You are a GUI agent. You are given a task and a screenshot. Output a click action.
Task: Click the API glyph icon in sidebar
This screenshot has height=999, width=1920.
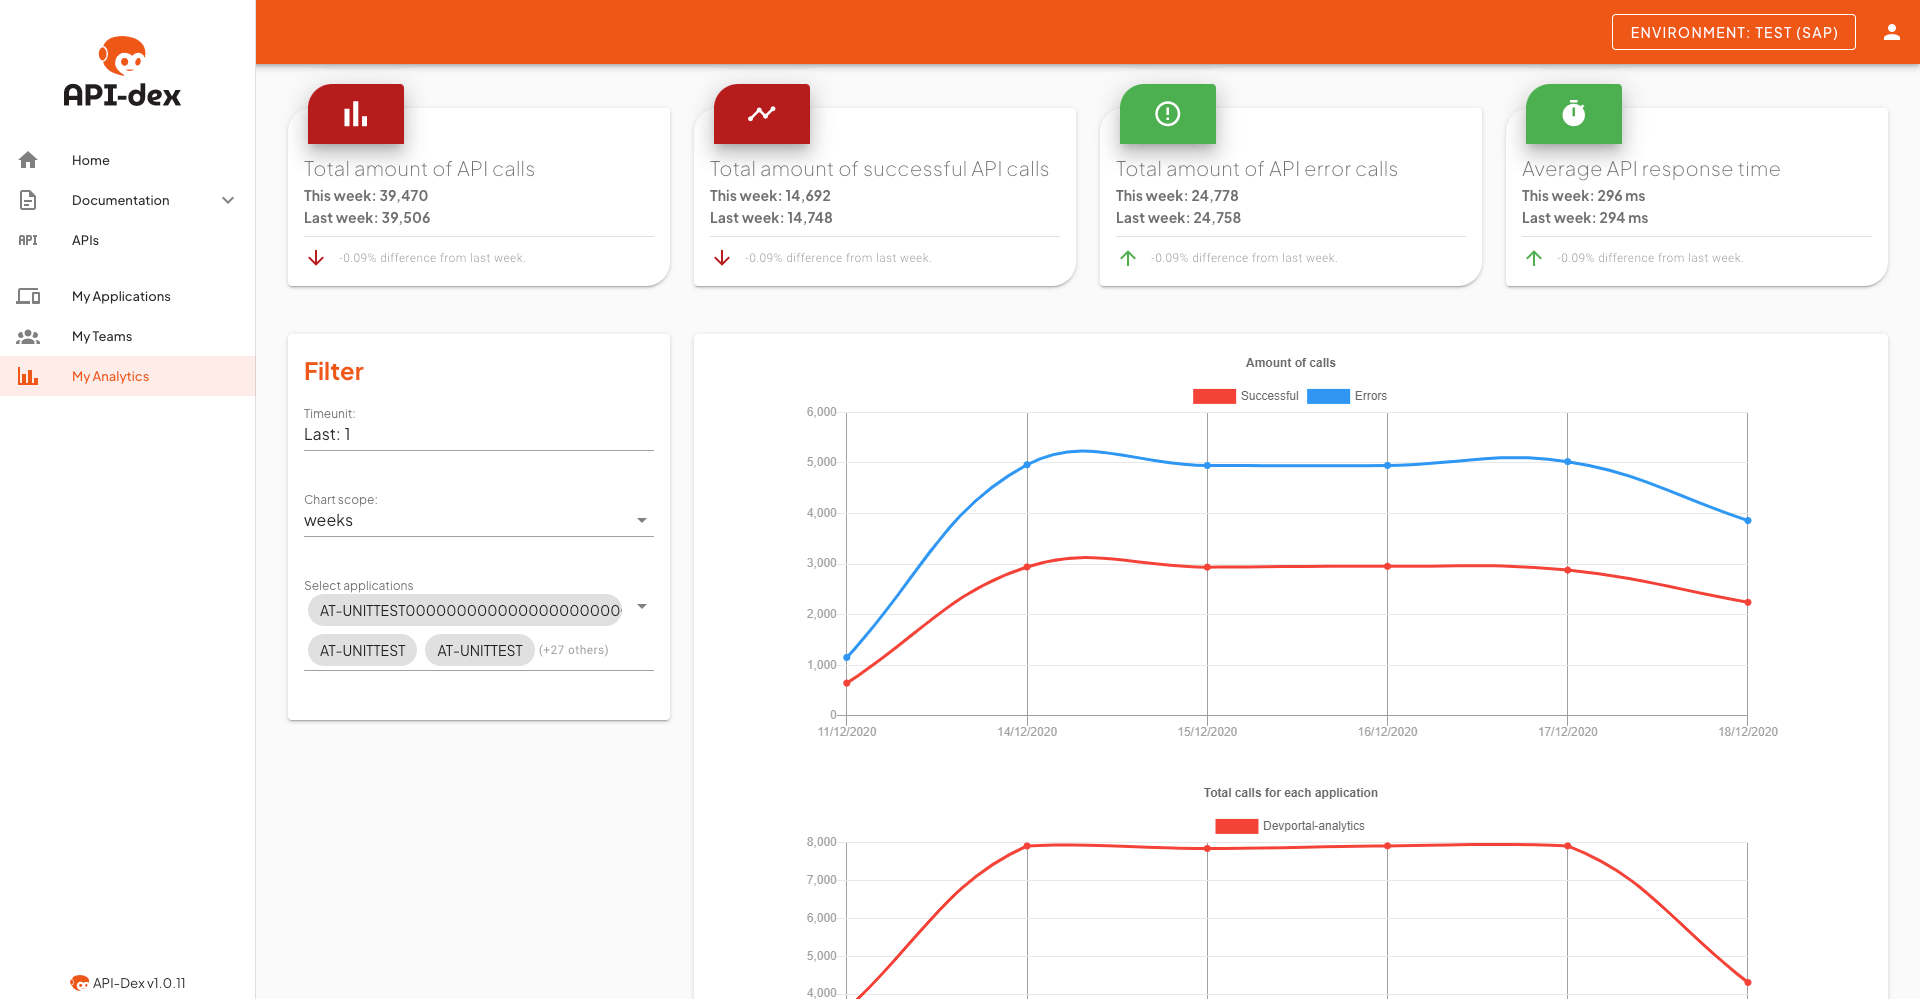pos(28,240)
